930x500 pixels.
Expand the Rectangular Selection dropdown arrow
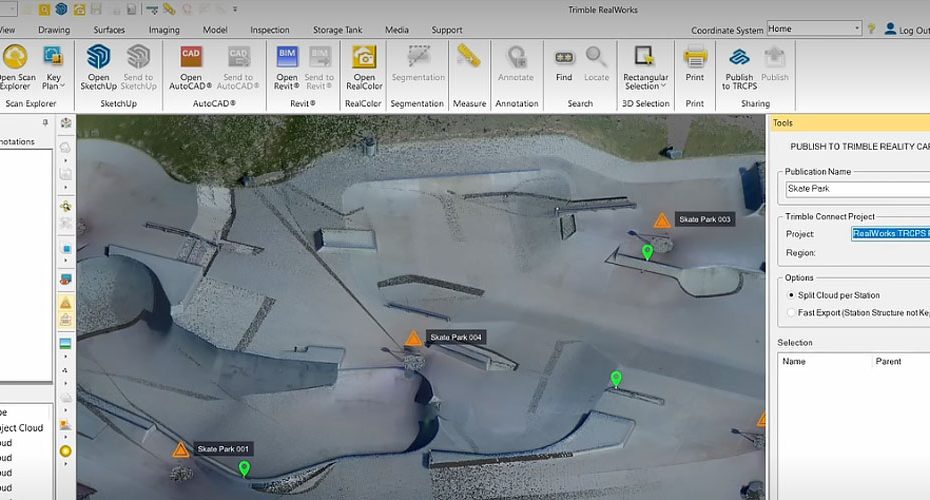tap(663, 86)
